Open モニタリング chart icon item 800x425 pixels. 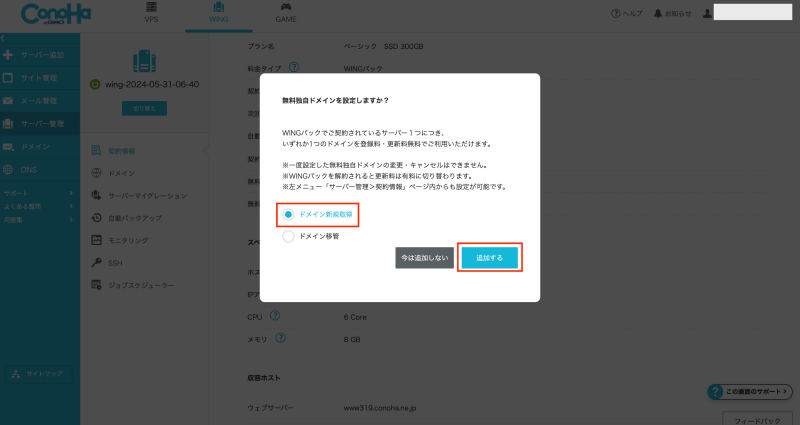point(97,240)
